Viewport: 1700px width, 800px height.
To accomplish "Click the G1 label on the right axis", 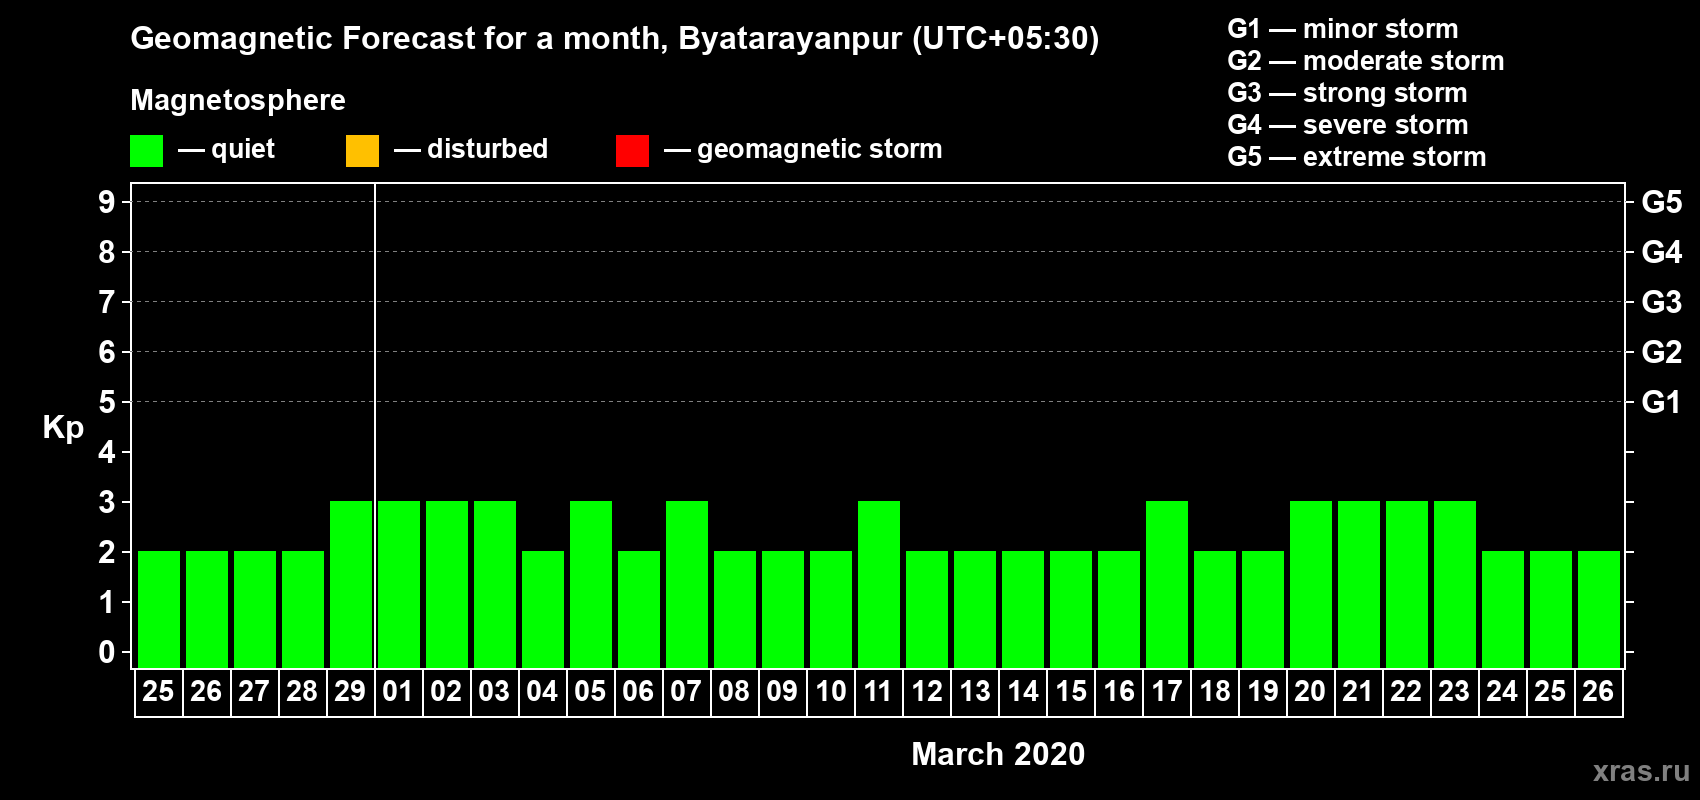I will coord(1661,402).
